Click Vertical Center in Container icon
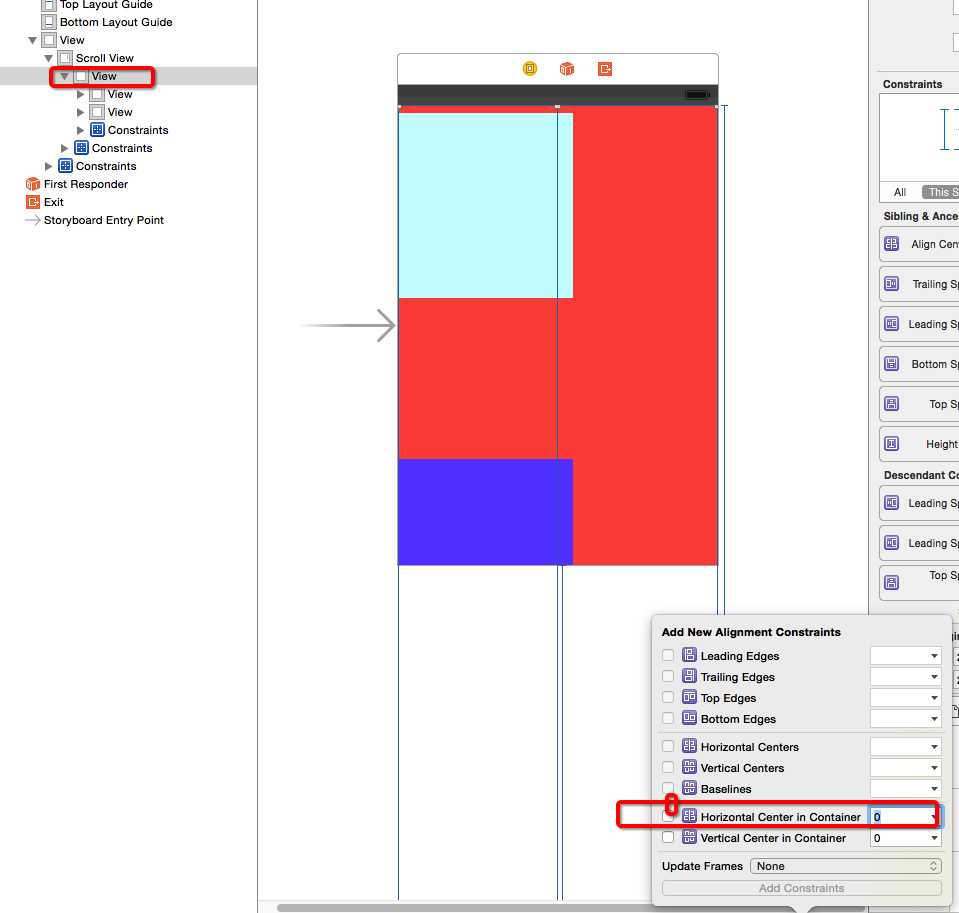959x913 pixels. pyautogui.click(x=689, y=837)
